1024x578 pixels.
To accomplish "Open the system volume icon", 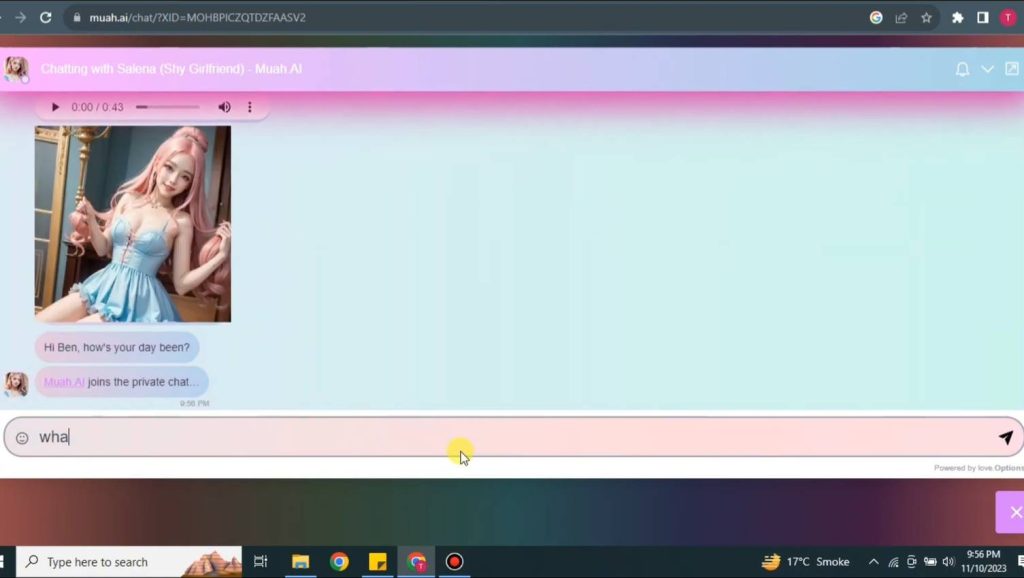I will [x=949, y=562].
